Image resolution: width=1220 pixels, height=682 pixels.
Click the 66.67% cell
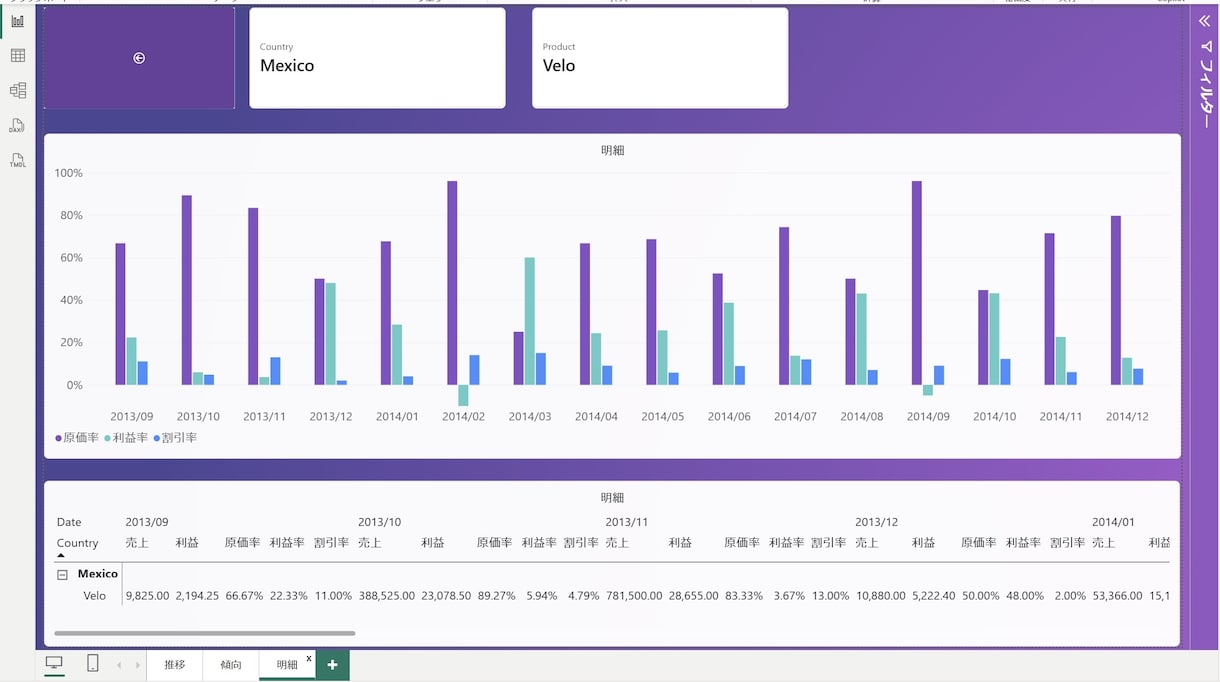point(244,596)
